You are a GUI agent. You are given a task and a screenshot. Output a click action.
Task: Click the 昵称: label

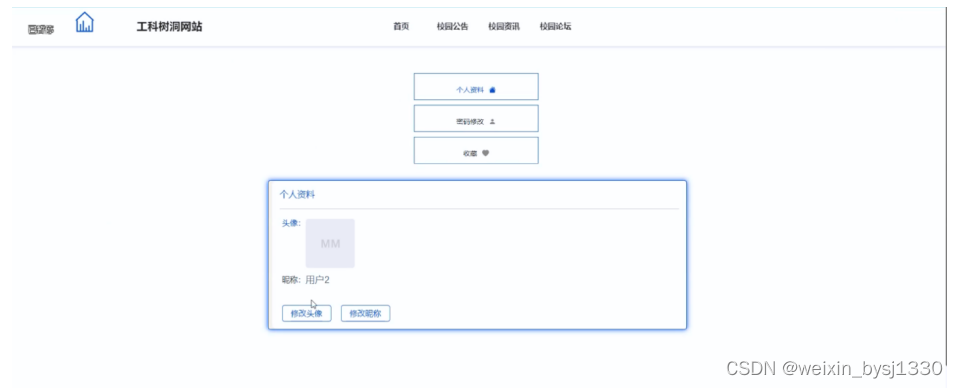click(x=291, y=280)
